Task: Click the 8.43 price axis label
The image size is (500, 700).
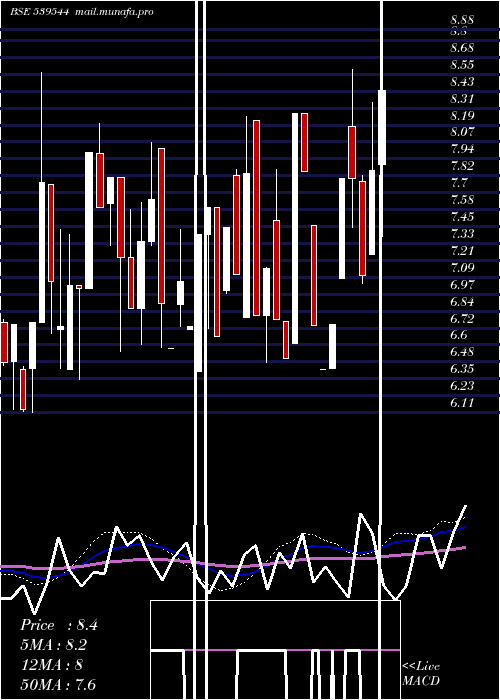Action: tap(462, 82)
